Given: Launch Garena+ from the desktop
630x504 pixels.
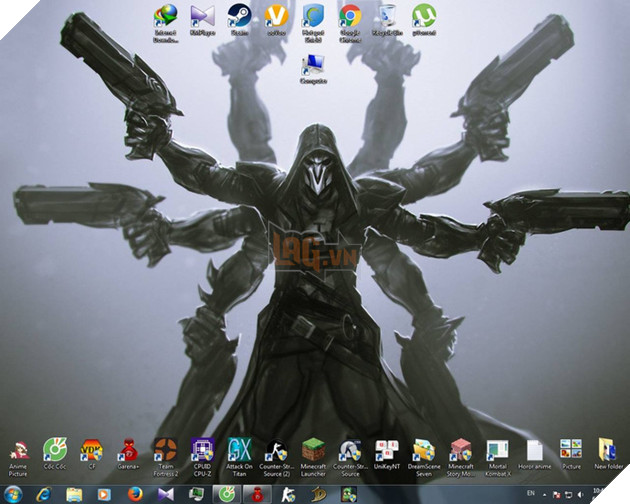Looking at the screenshot, I should point(129,455).
